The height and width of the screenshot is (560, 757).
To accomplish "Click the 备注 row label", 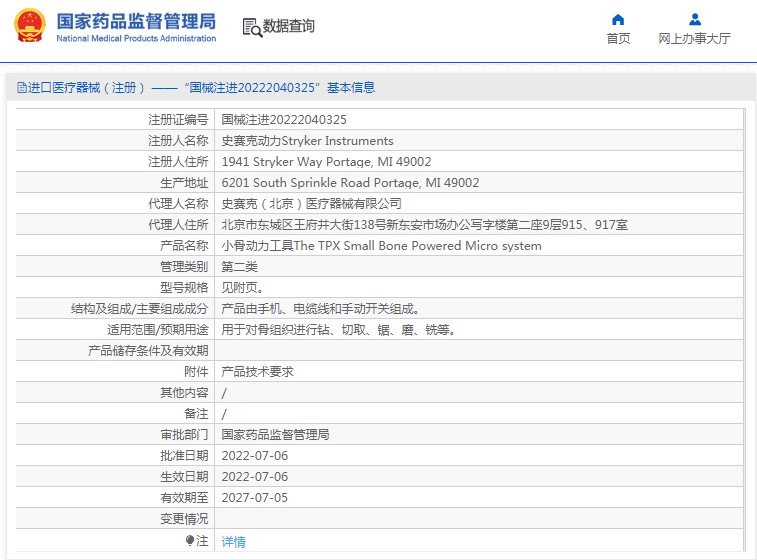I will point(196,414).
